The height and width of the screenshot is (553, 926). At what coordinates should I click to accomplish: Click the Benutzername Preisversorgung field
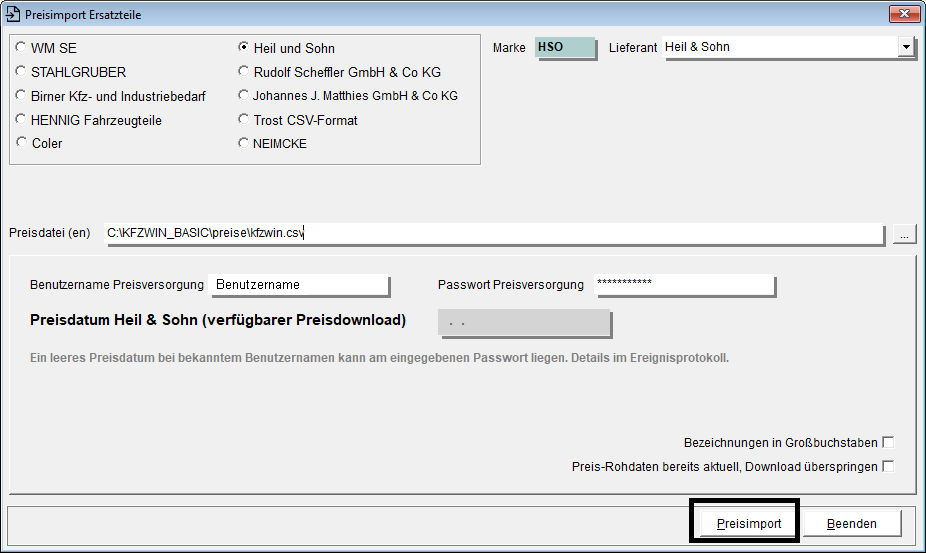(x=299, y=285)
